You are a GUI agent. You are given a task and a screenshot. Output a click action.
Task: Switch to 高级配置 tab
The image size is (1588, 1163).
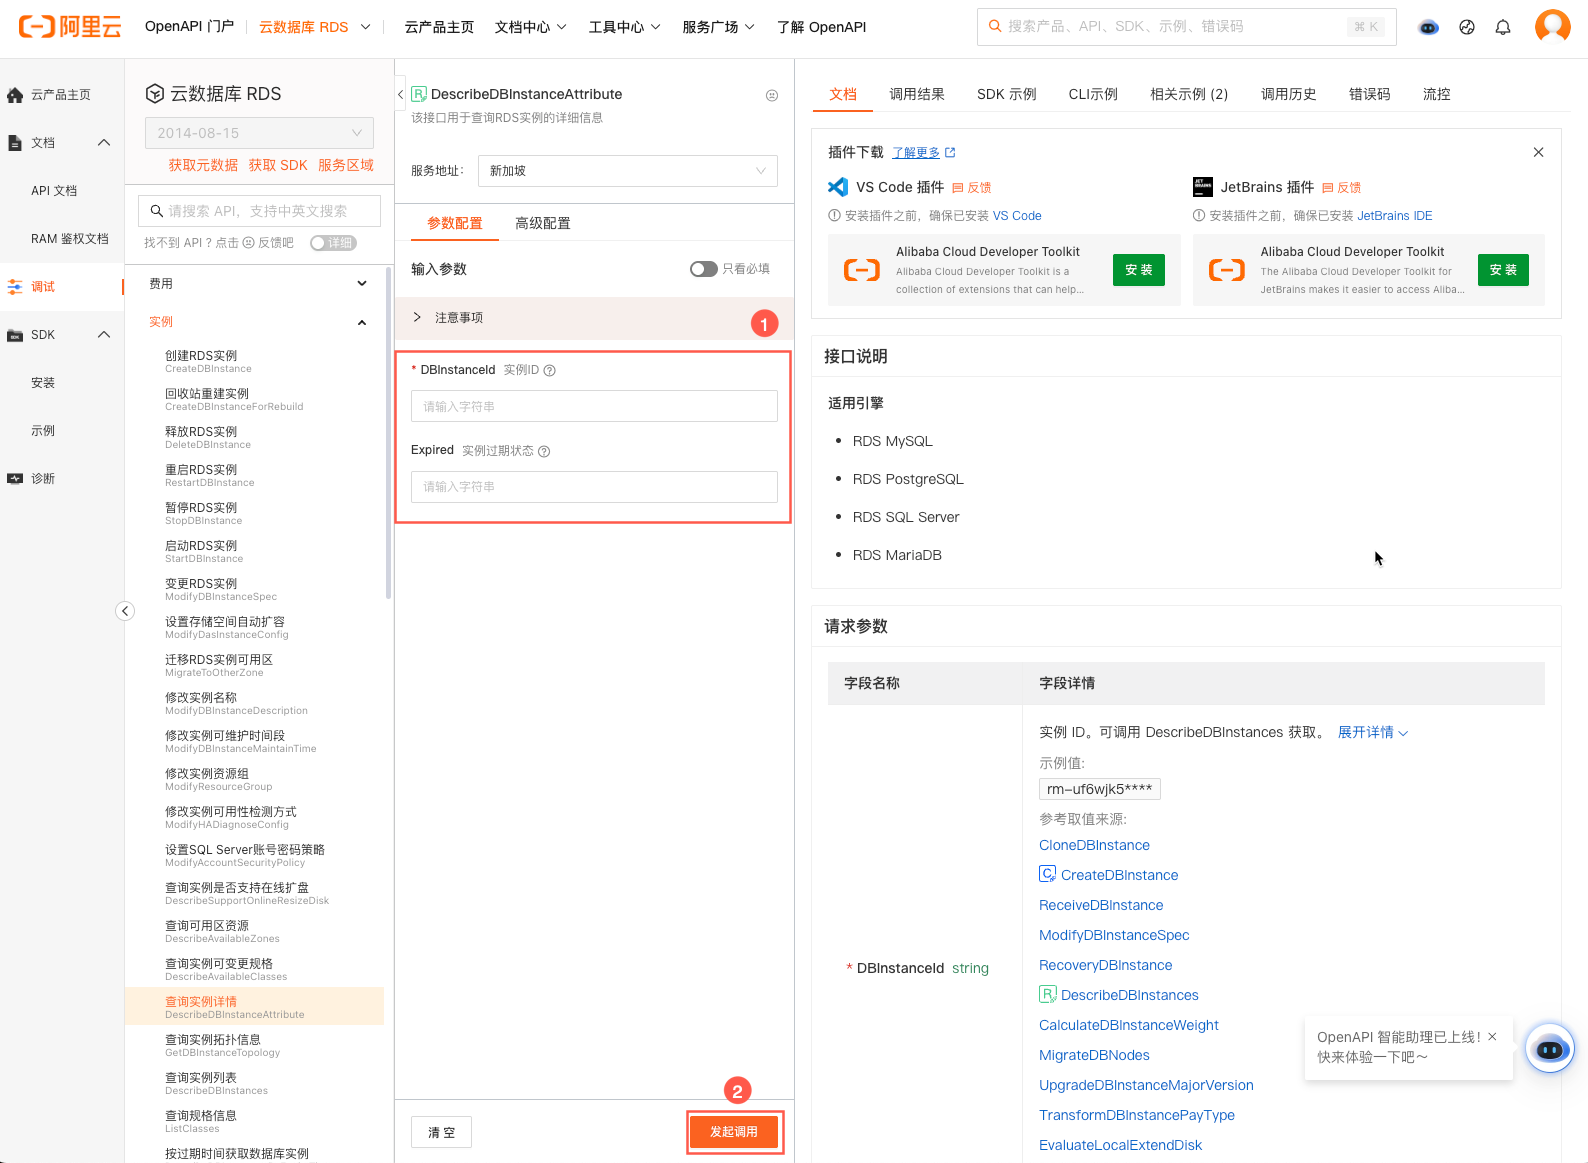(543, 223)
